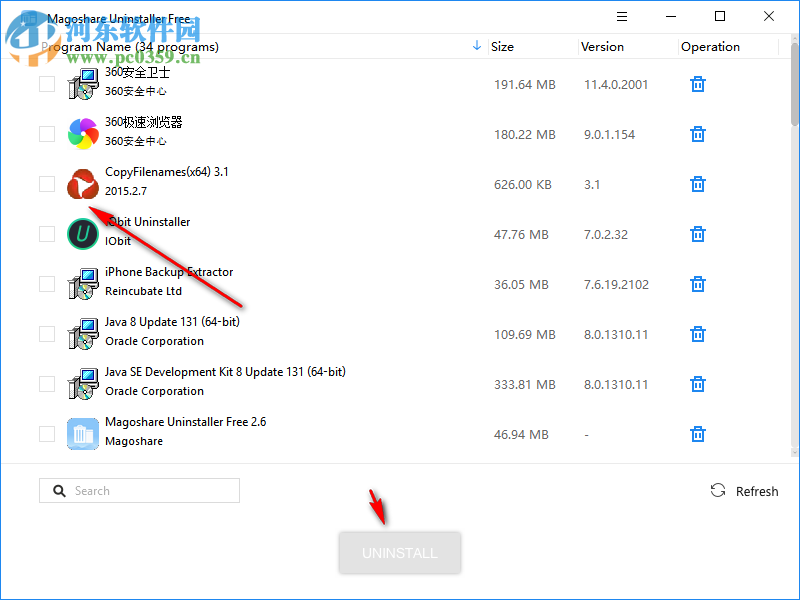Click the trash icon for CopyFilenames(x64) 3.1
Image resolution: width=800 pixels, height=600 pixels.
(697, 184)
